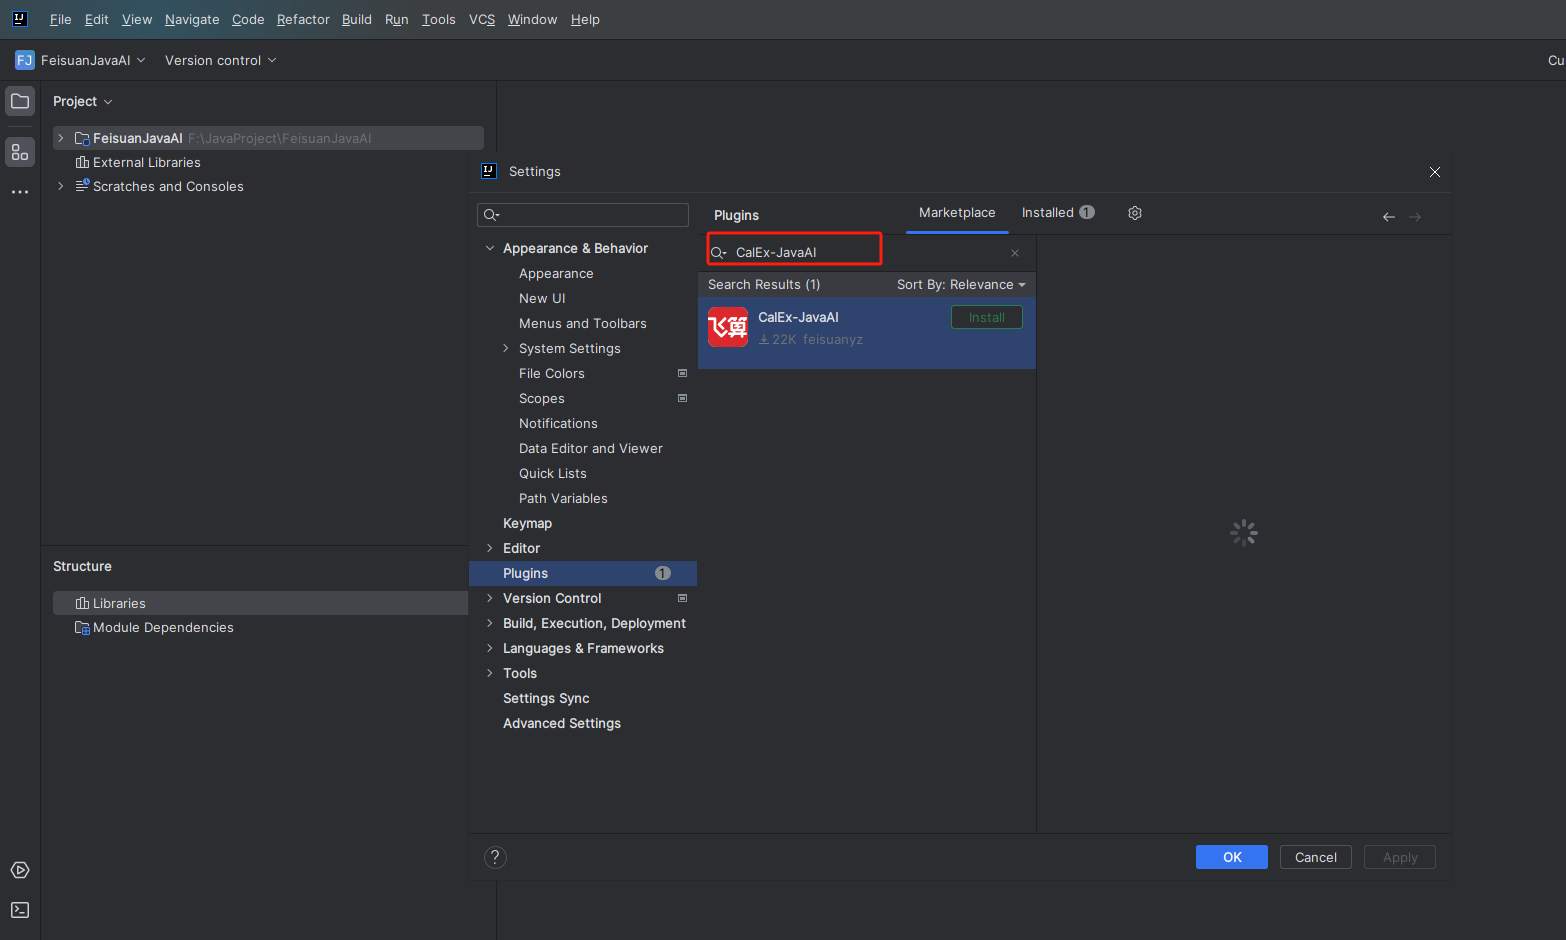This screenshot has width=1566, height=940.
Task: Select the New UI settings item
Action: (x=542, y=298)
